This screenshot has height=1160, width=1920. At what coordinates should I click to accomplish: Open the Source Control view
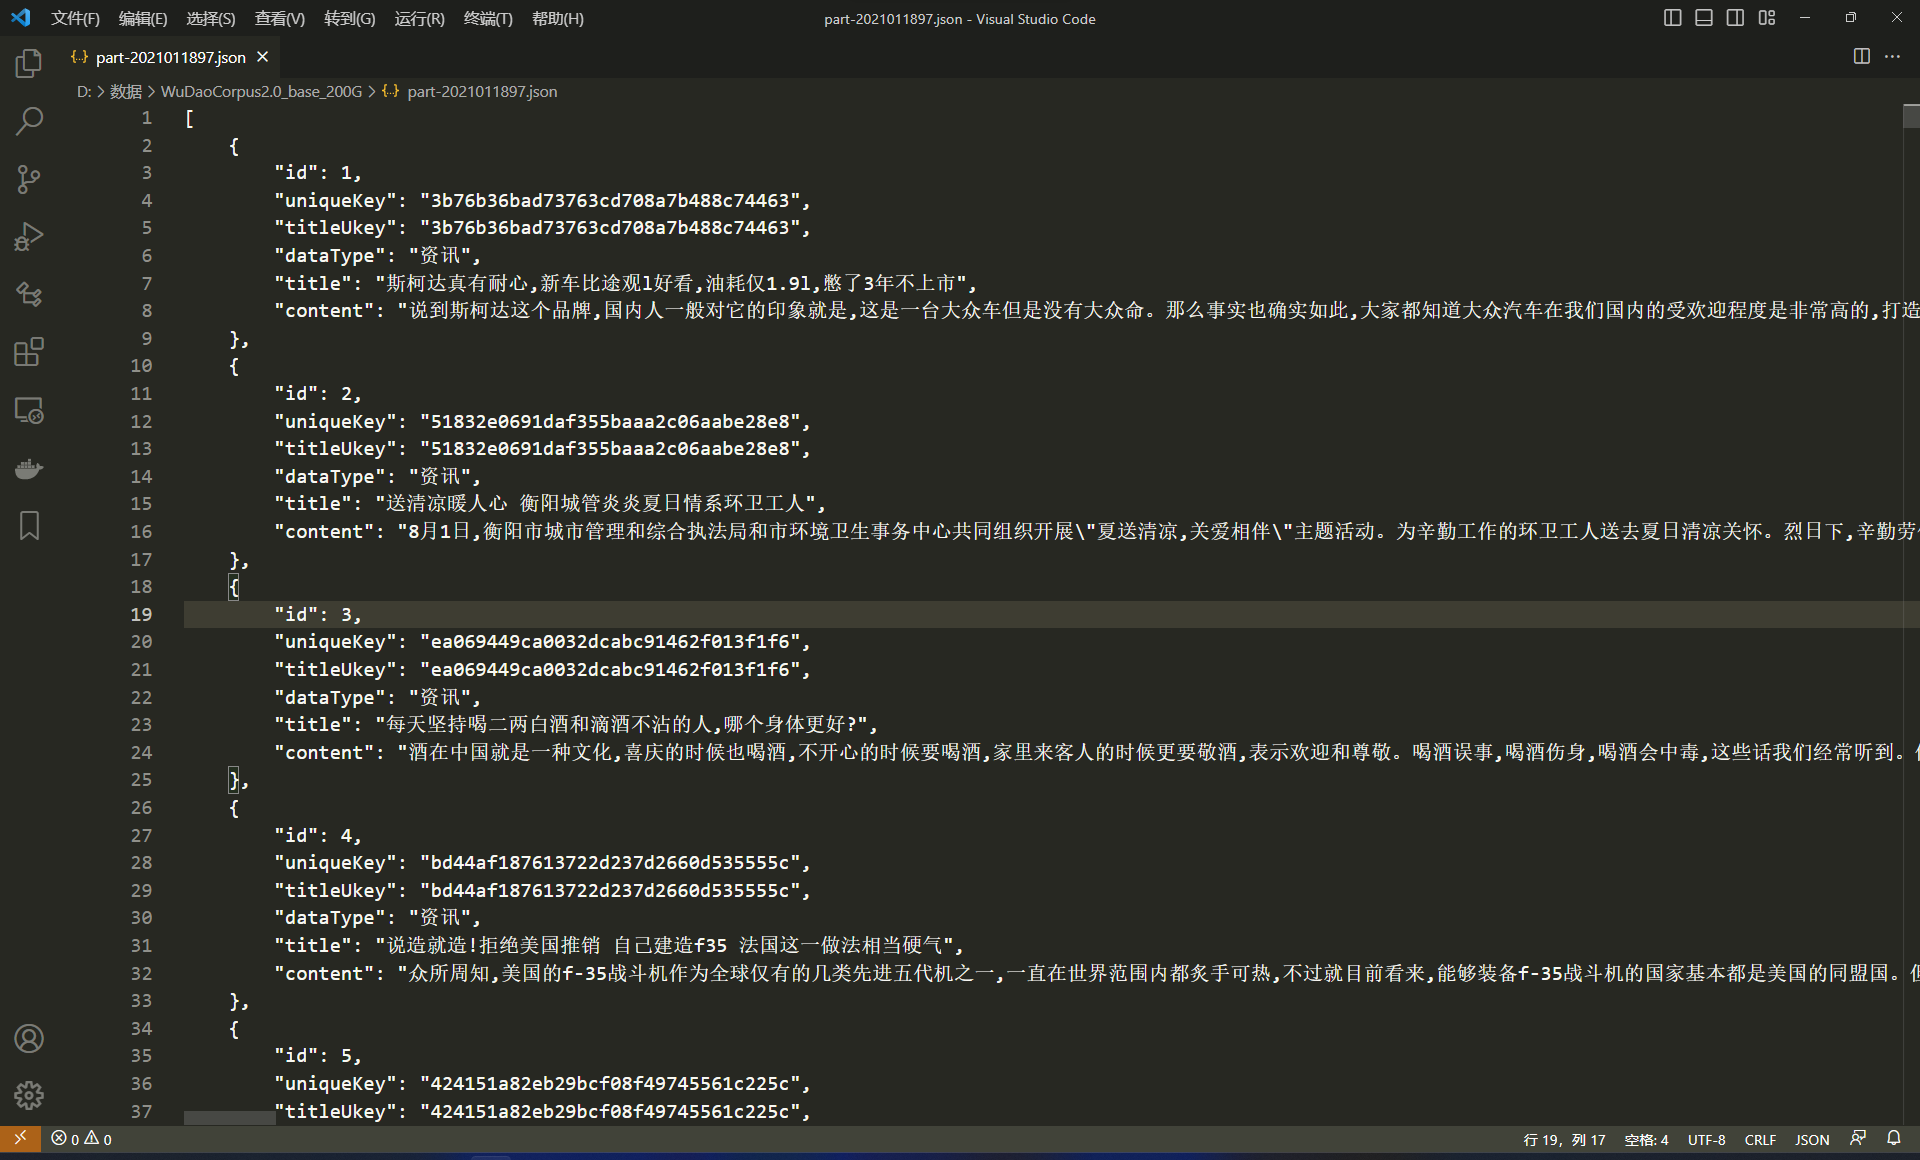(x=29, y=178)
